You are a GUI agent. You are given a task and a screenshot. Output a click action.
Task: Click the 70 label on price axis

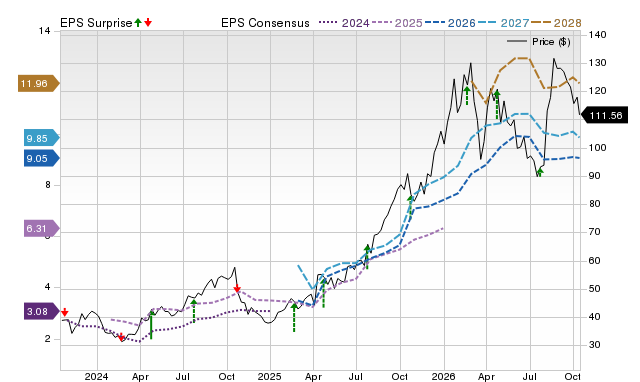(x=595, y=232)
